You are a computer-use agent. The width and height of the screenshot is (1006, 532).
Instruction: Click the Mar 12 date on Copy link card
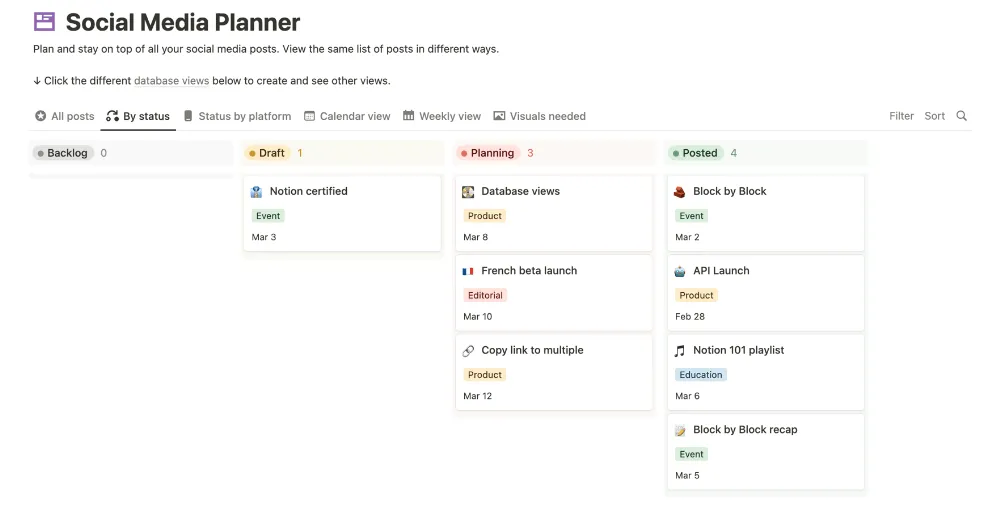point(478,397)
